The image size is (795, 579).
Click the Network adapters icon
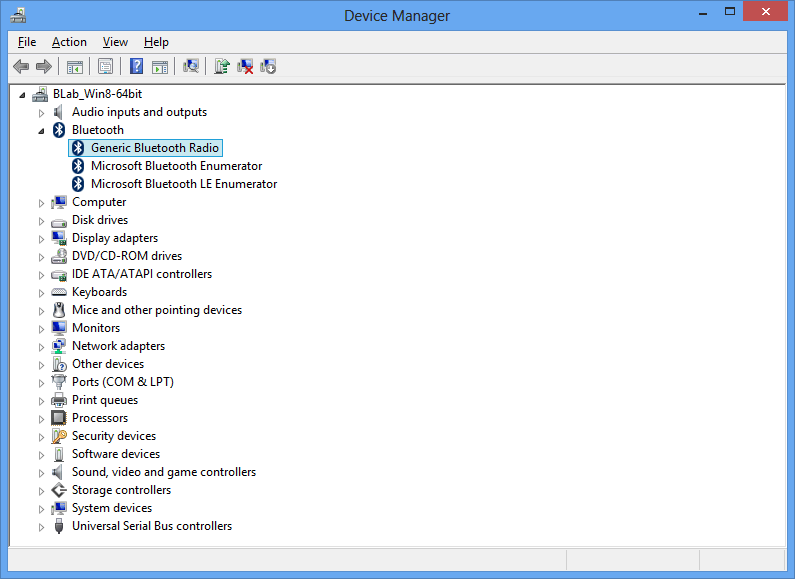pyautogui.click(x=59, y=346)
